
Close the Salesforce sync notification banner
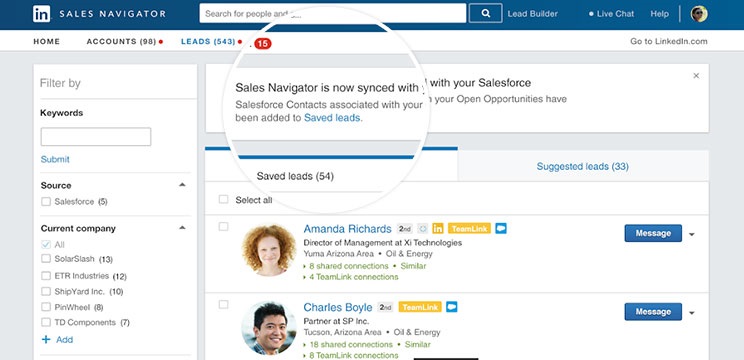[x=696, y=75]
